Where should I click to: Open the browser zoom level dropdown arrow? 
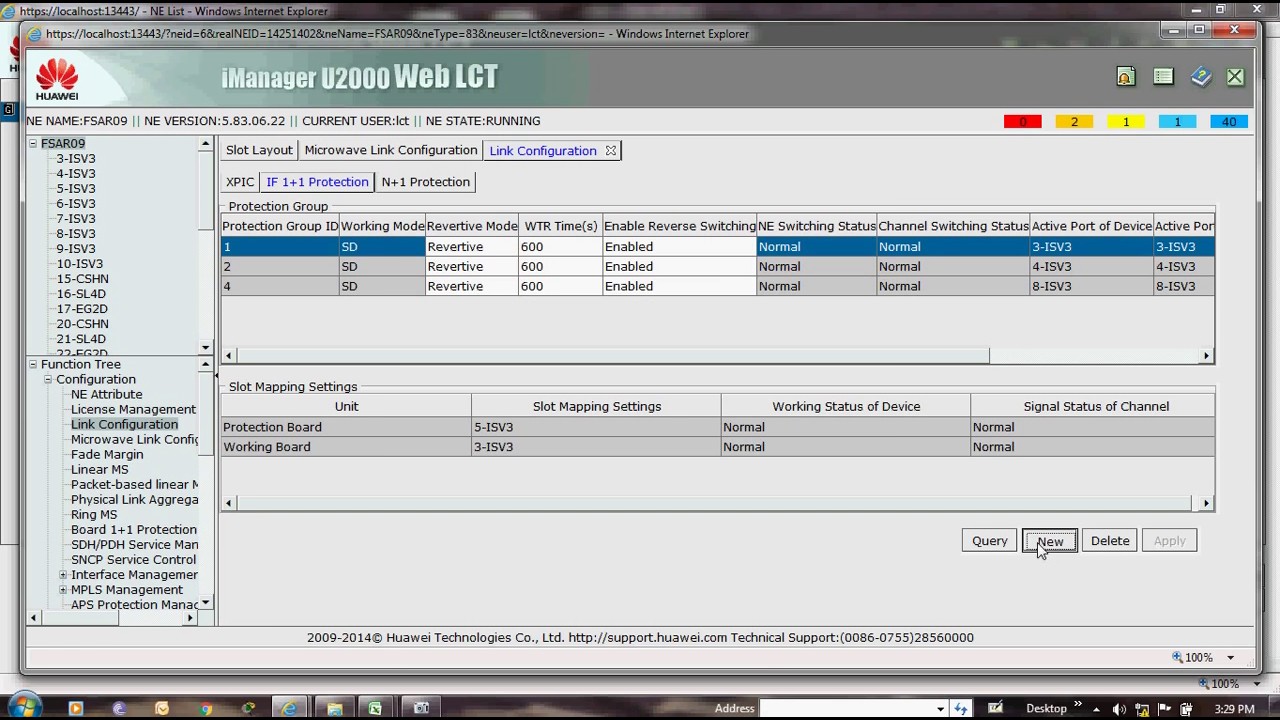tap(1230, 658)
